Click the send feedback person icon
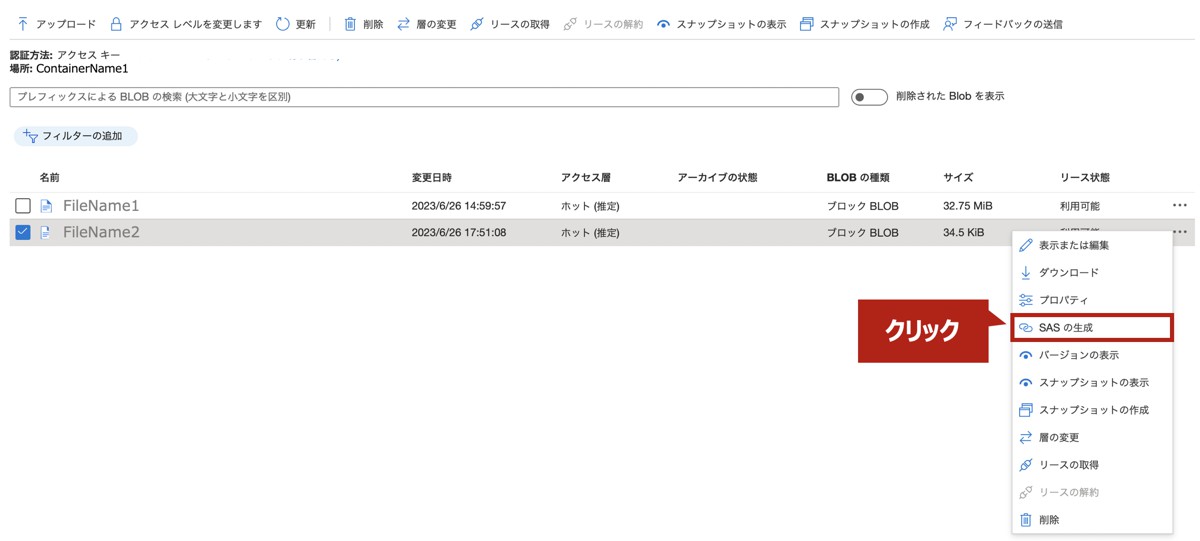Screen dimensions: 1200x541 [950, 24]
